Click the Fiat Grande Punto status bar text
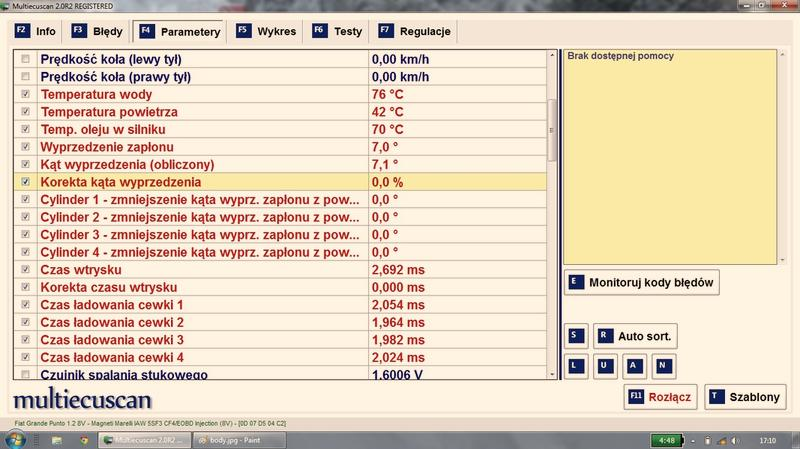The width and height of the screenshot is (800, 449). (x=150, y=423)
